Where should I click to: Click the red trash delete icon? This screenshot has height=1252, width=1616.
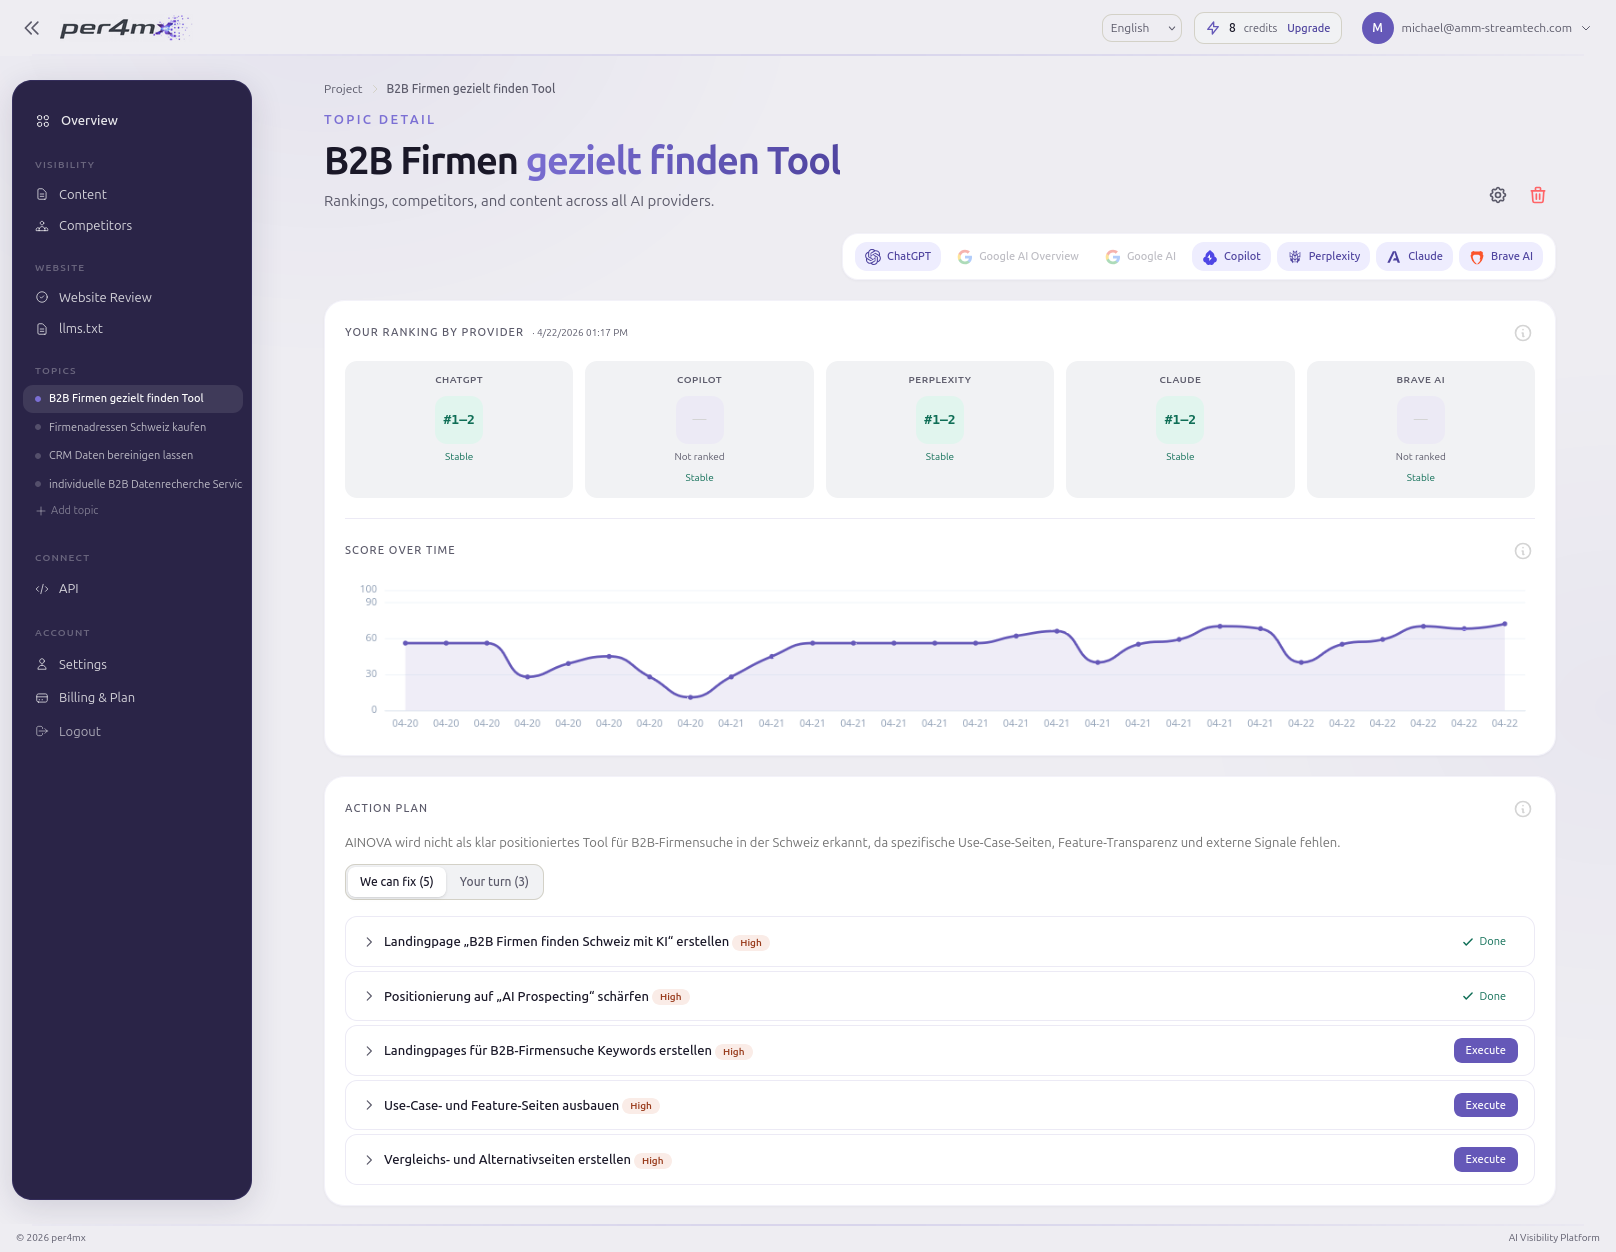pyautogui.click(x=1537, y=195)
